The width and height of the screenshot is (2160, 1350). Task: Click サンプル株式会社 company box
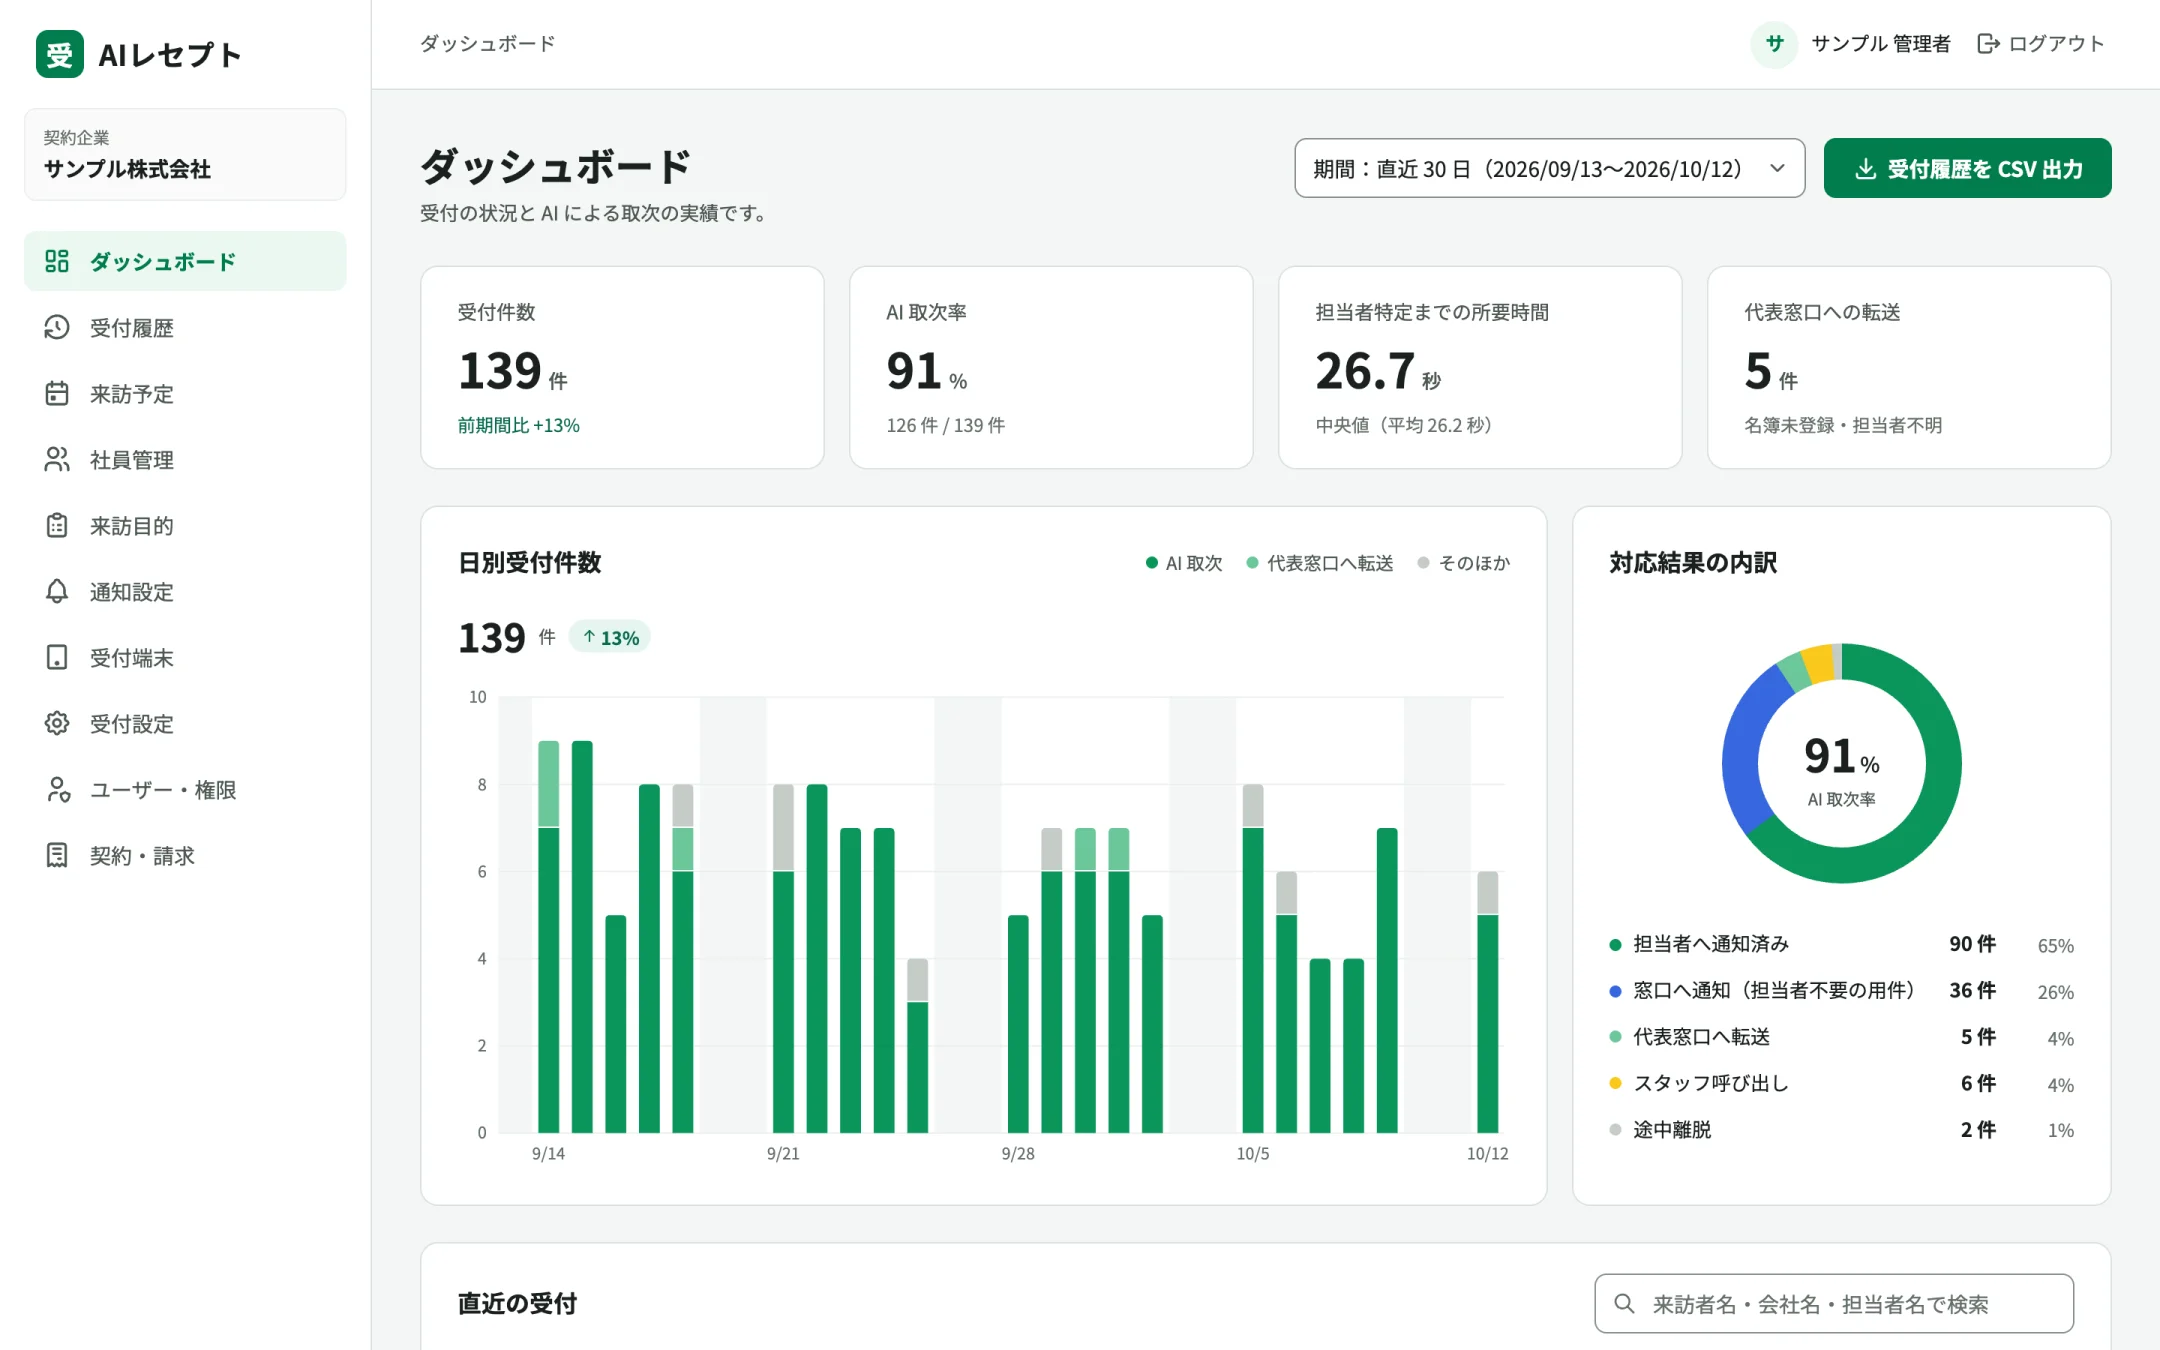point(185,154)
